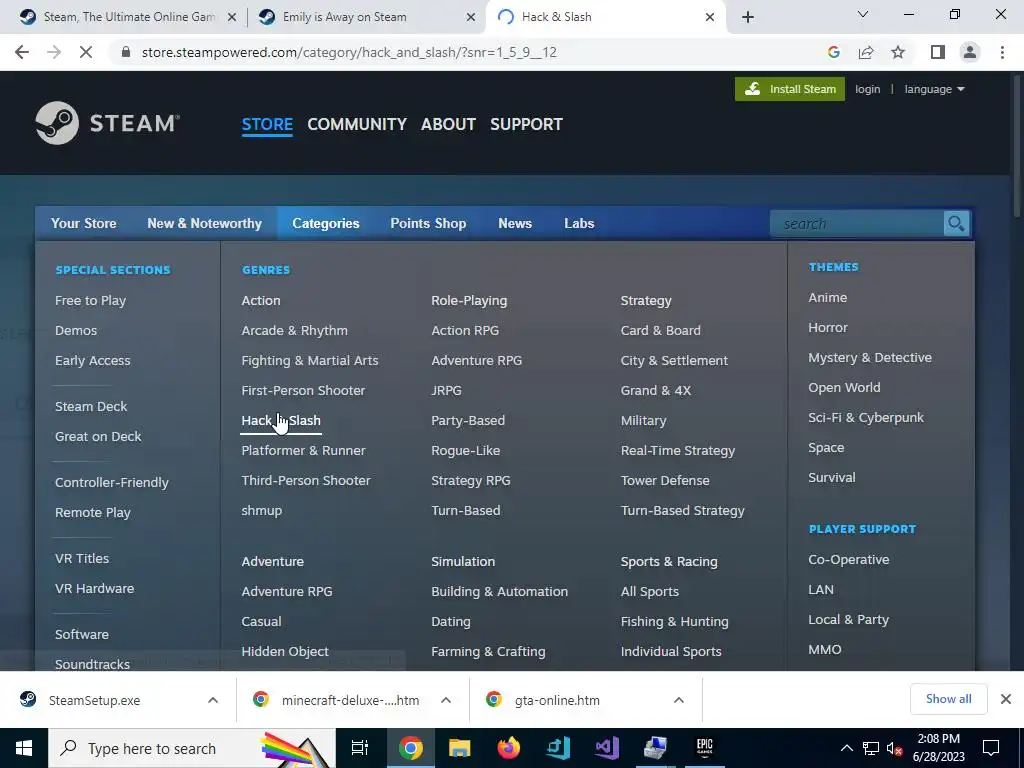Viewport: 1024px width, 768px height.
Task: Close the Emily is Away tab
Action: [x=471, y=17]
